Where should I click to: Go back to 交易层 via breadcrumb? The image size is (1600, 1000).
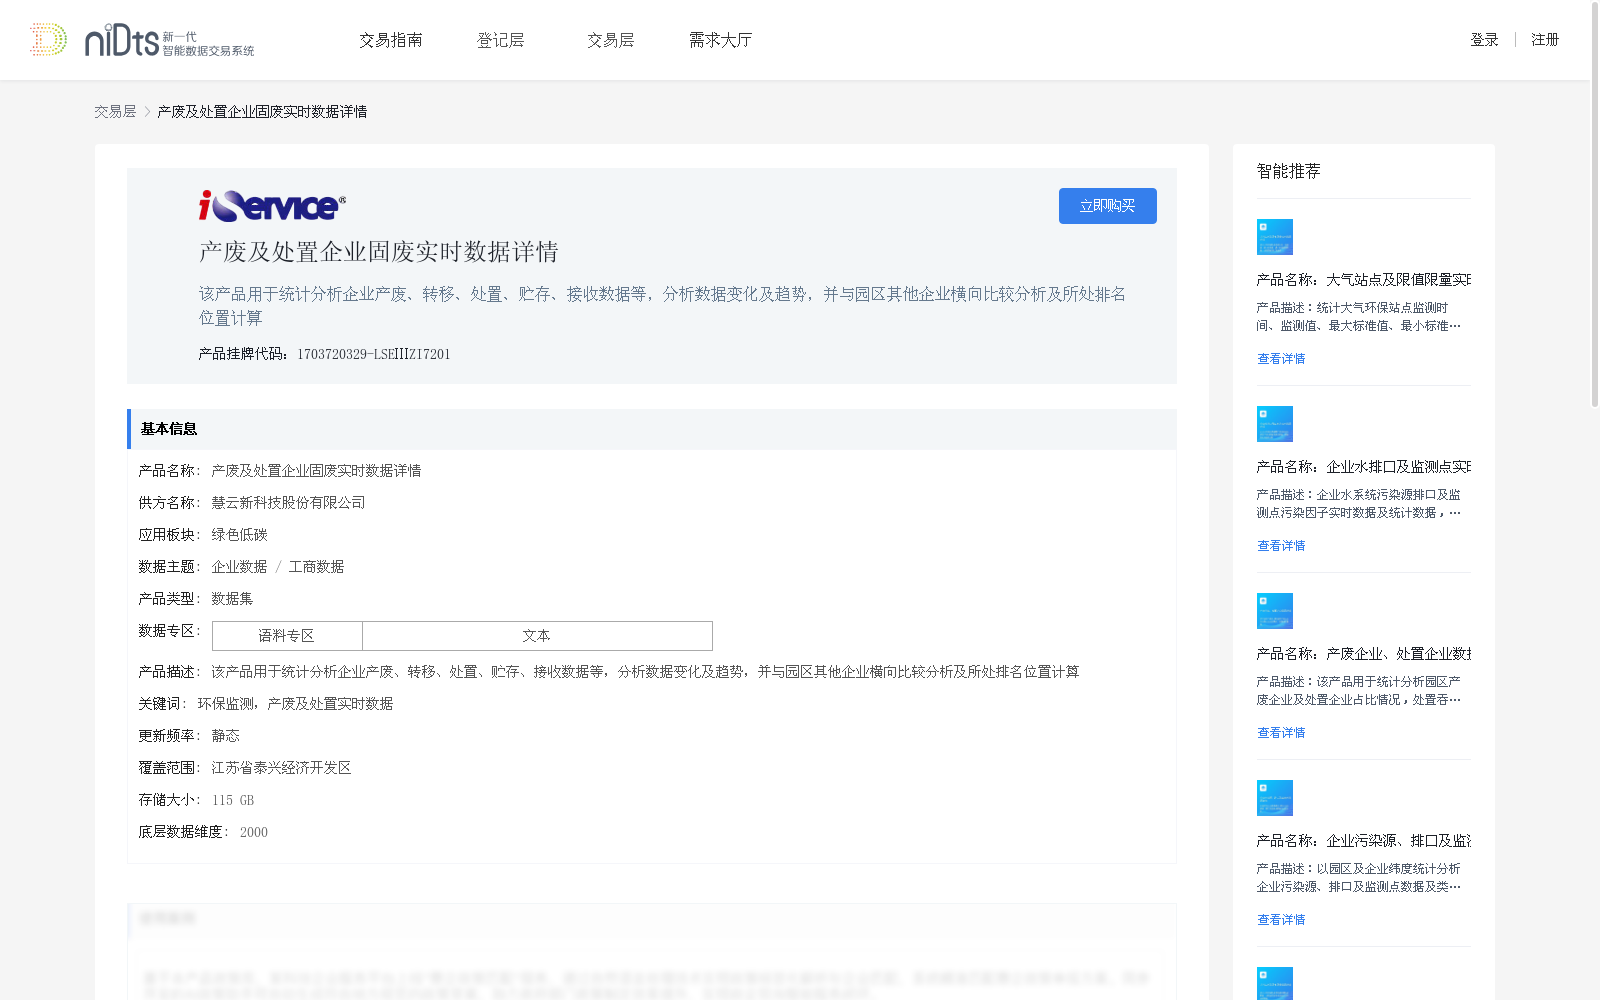coord(115,112)
